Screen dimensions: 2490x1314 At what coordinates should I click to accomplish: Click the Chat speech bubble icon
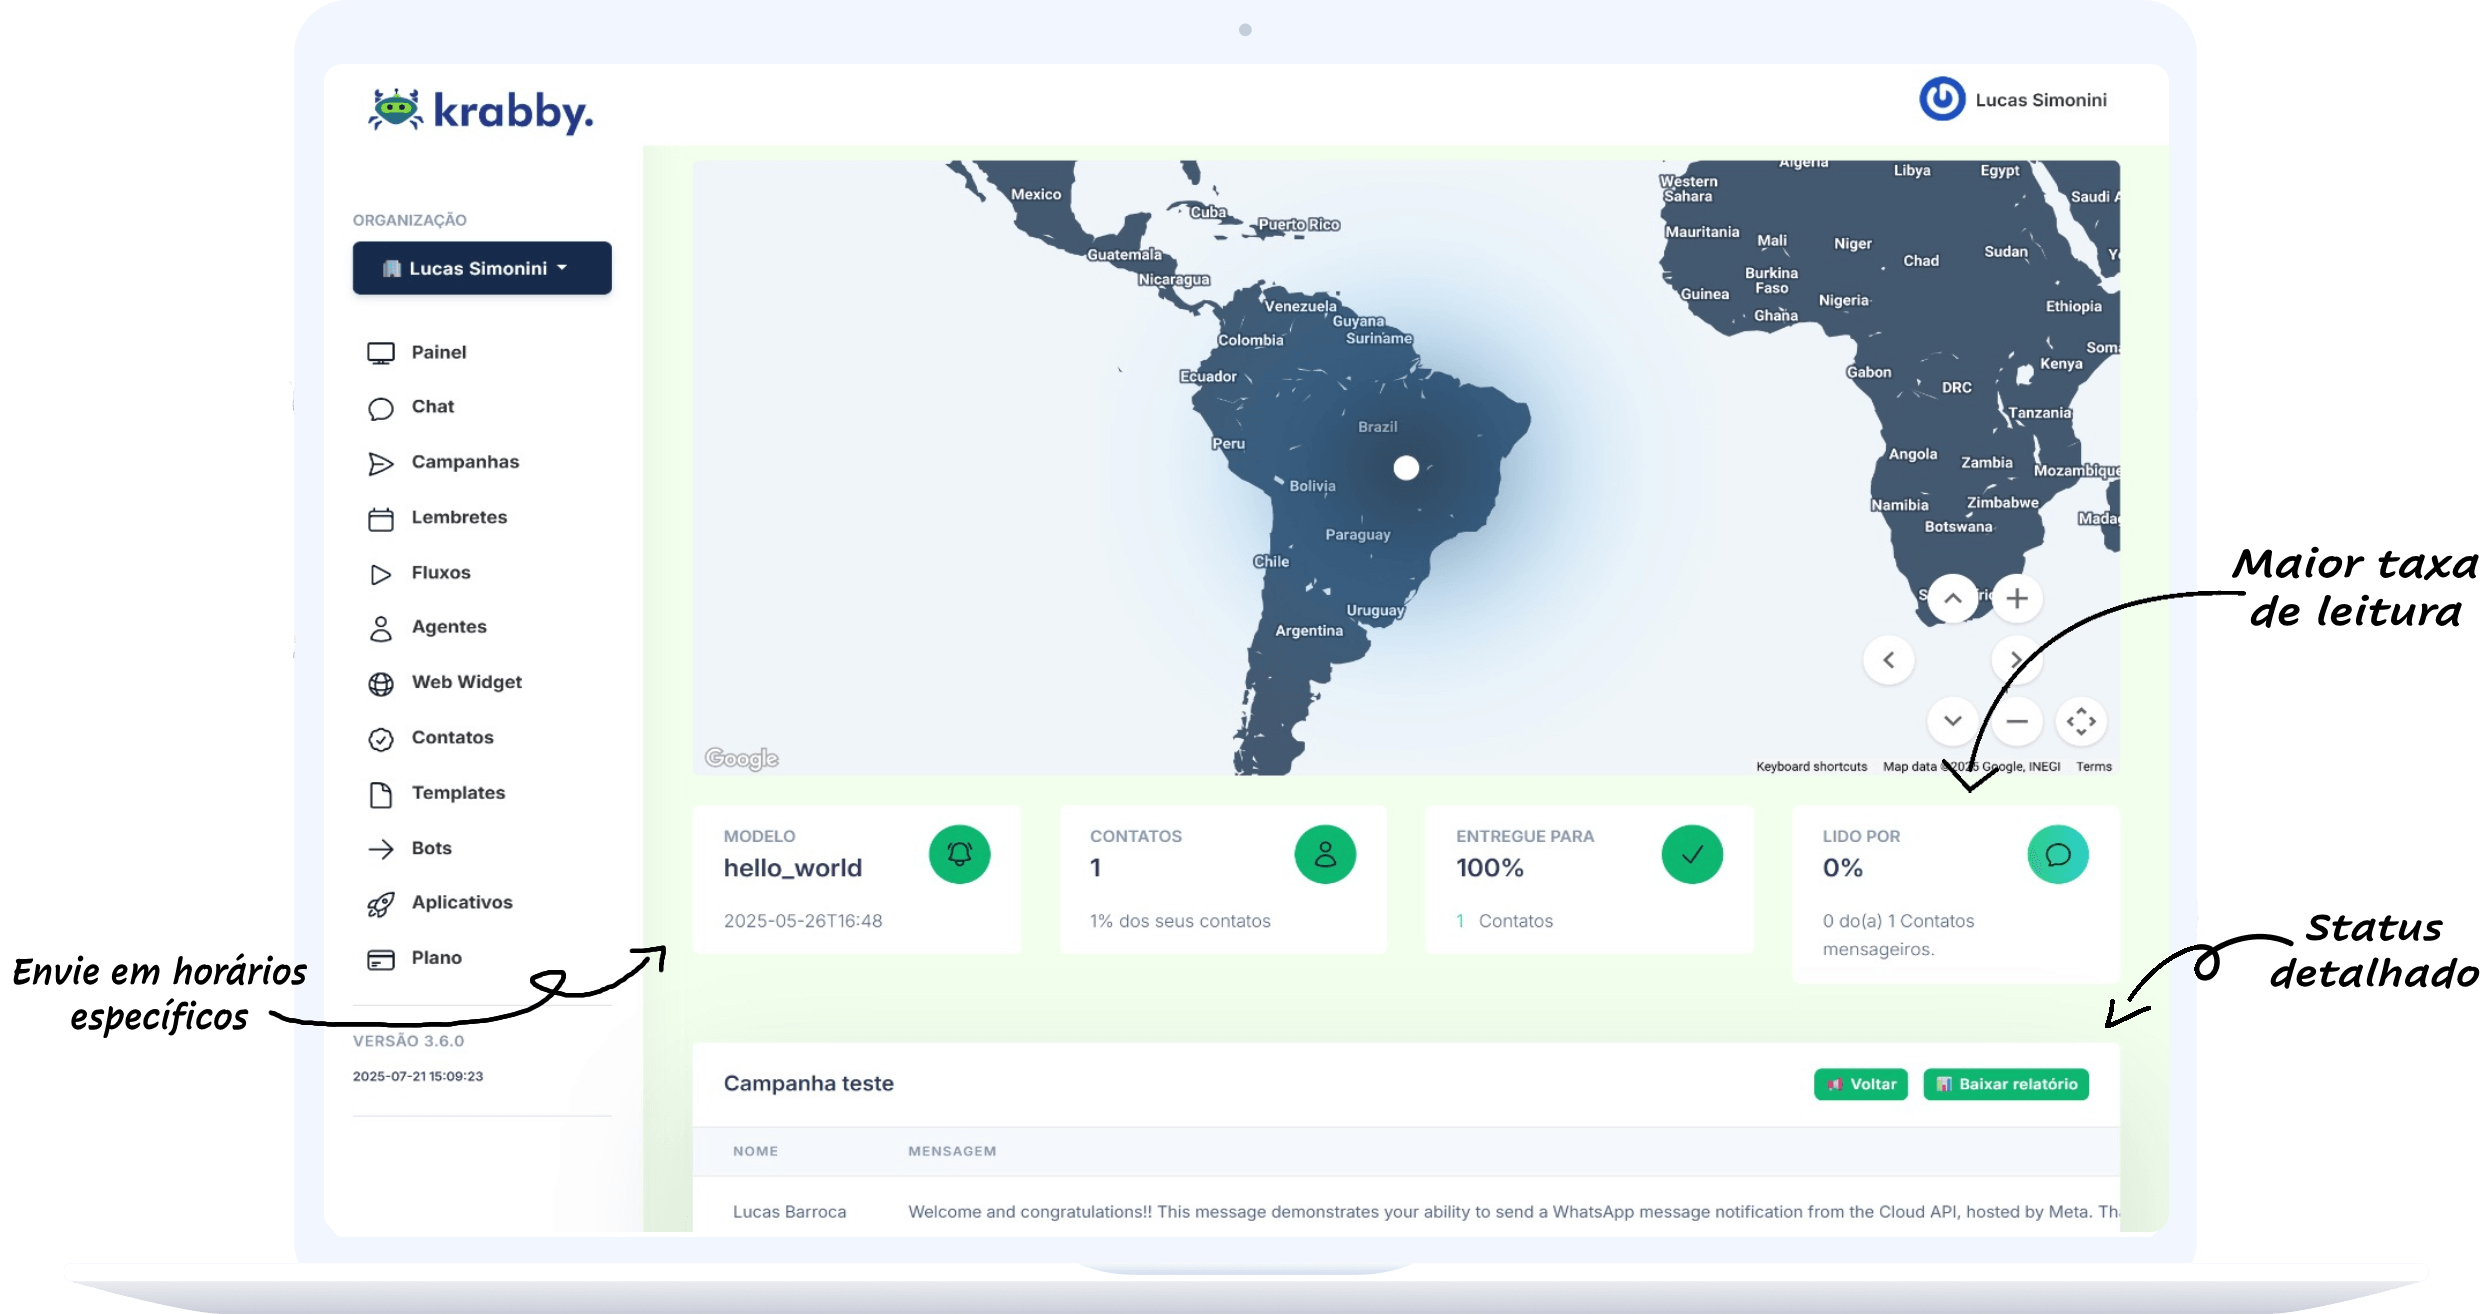tap(381, 408)
